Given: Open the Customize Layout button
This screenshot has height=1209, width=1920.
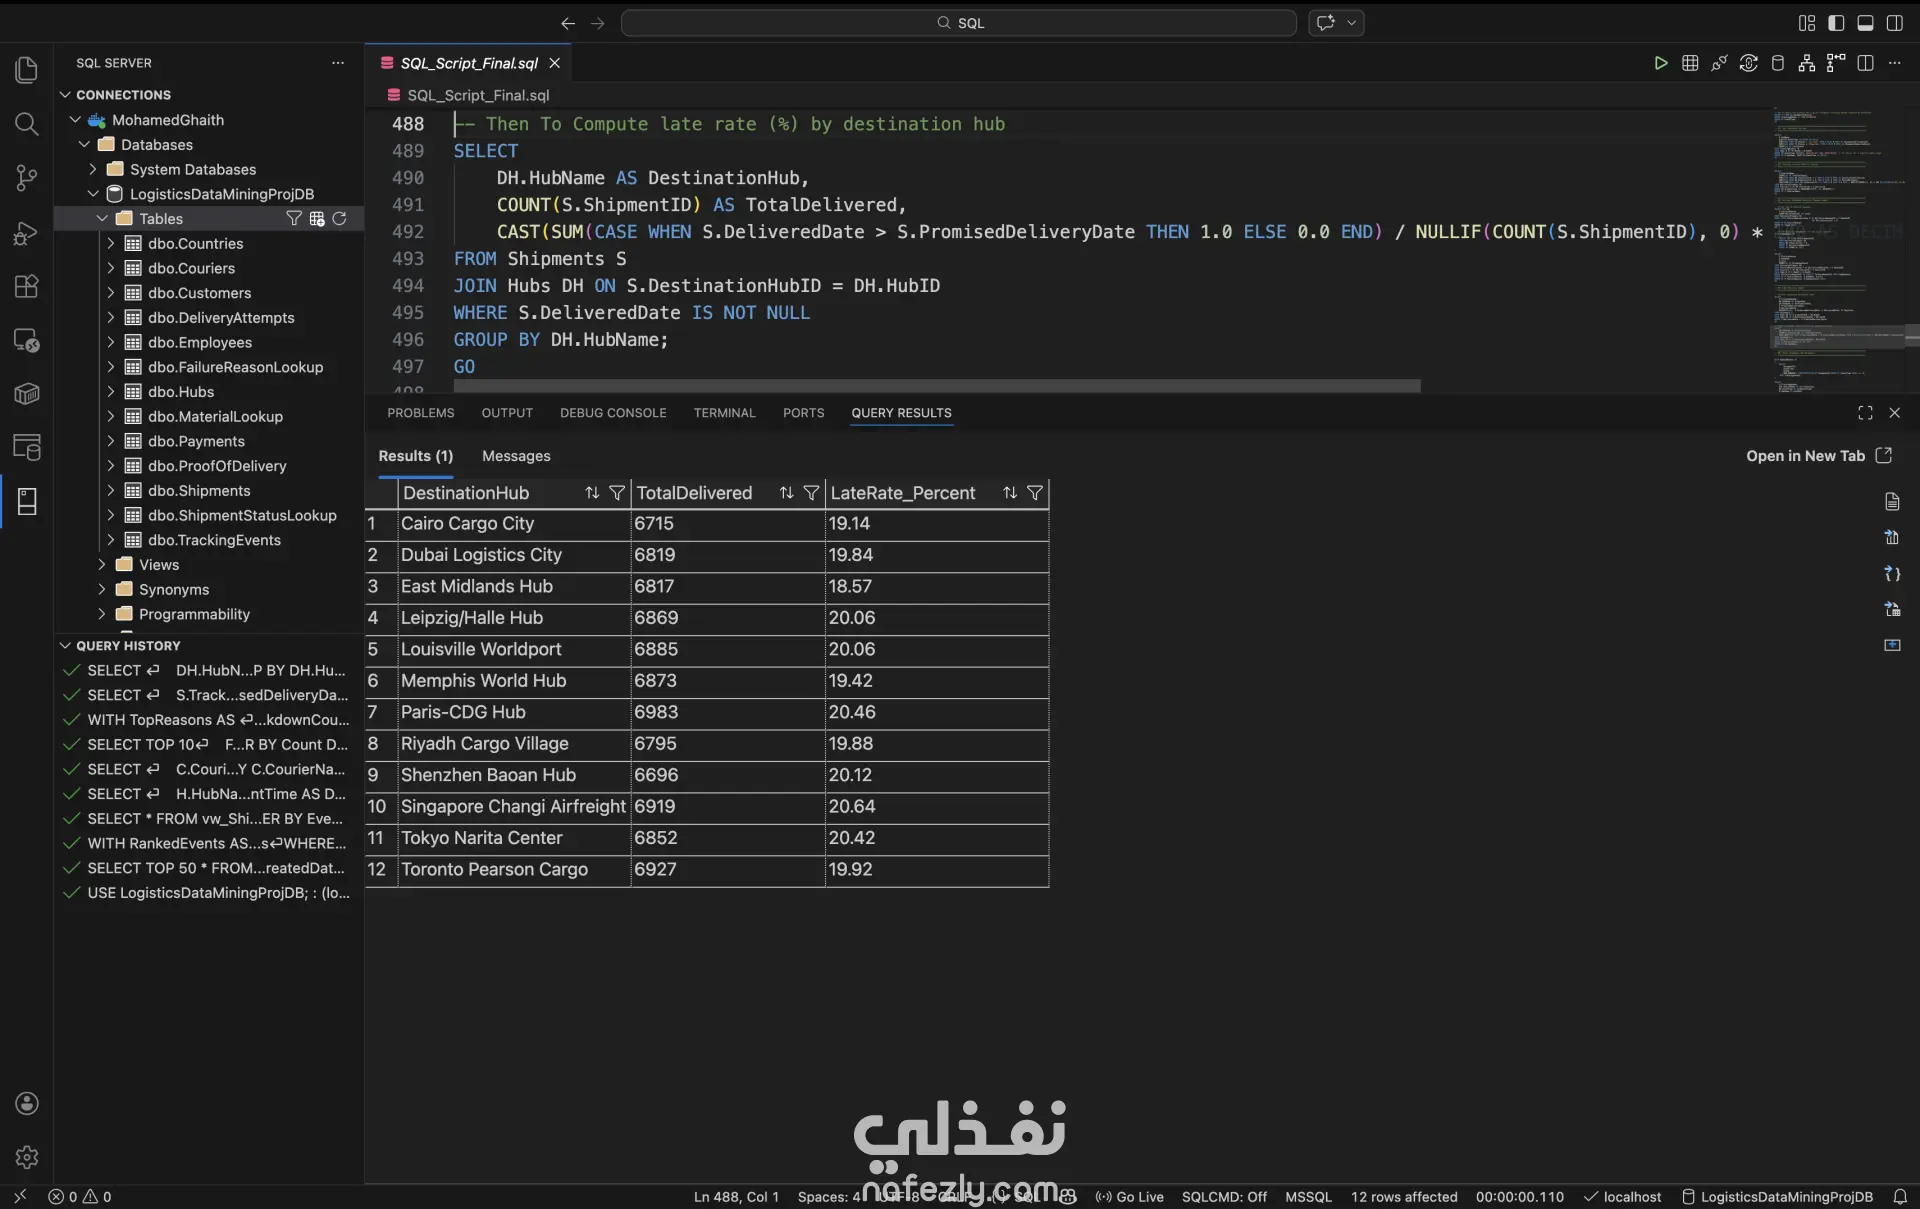Looking at the screenshot, I should pyautogui.click(x=1806, y=23).
